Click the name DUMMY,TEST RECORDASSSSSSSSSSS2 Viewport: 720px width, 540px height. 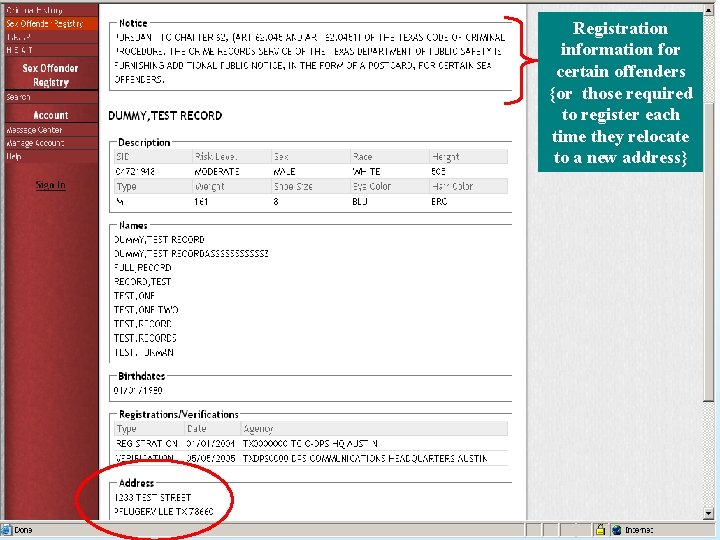[x=191, y=253]
